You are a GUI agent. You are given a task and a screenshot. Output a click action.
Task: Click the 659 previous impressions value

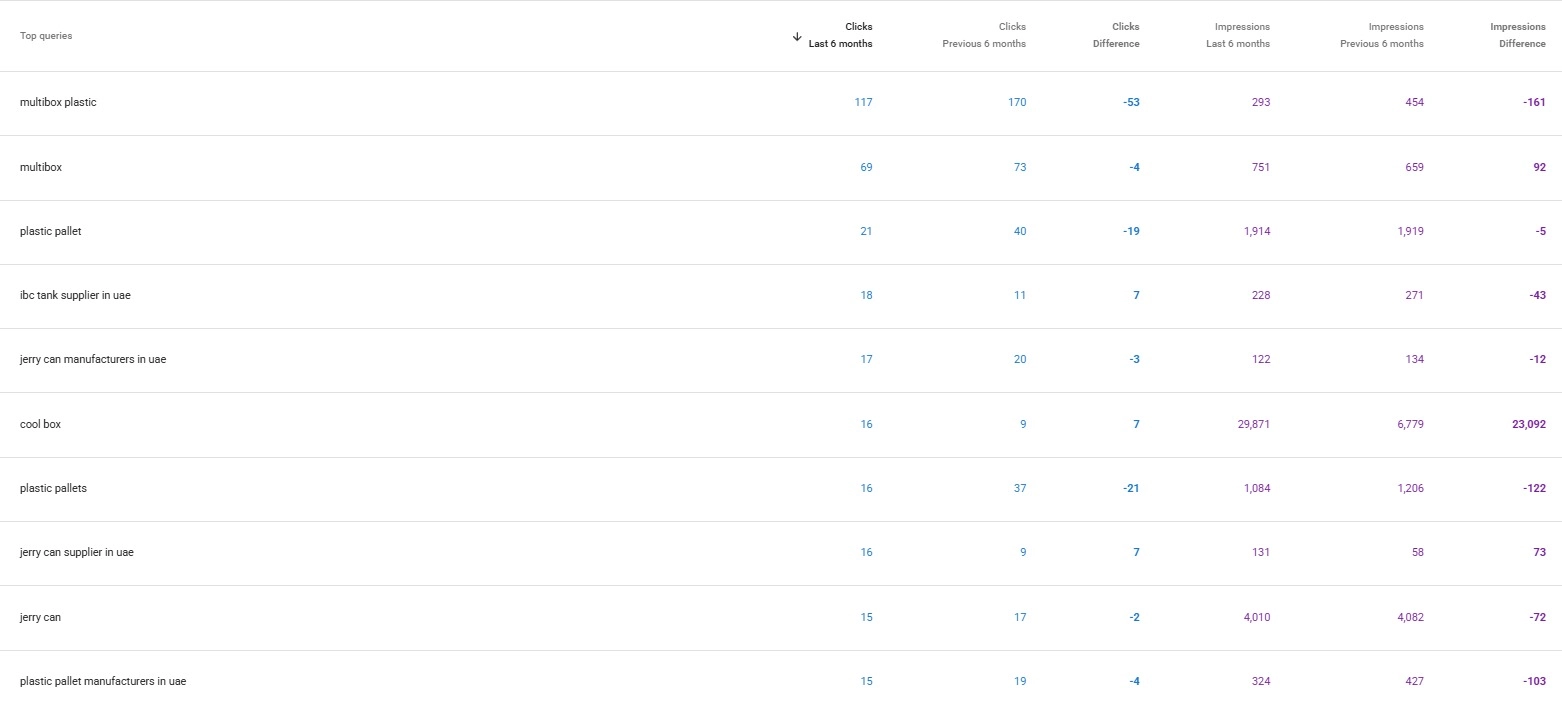coord(1414,167)
